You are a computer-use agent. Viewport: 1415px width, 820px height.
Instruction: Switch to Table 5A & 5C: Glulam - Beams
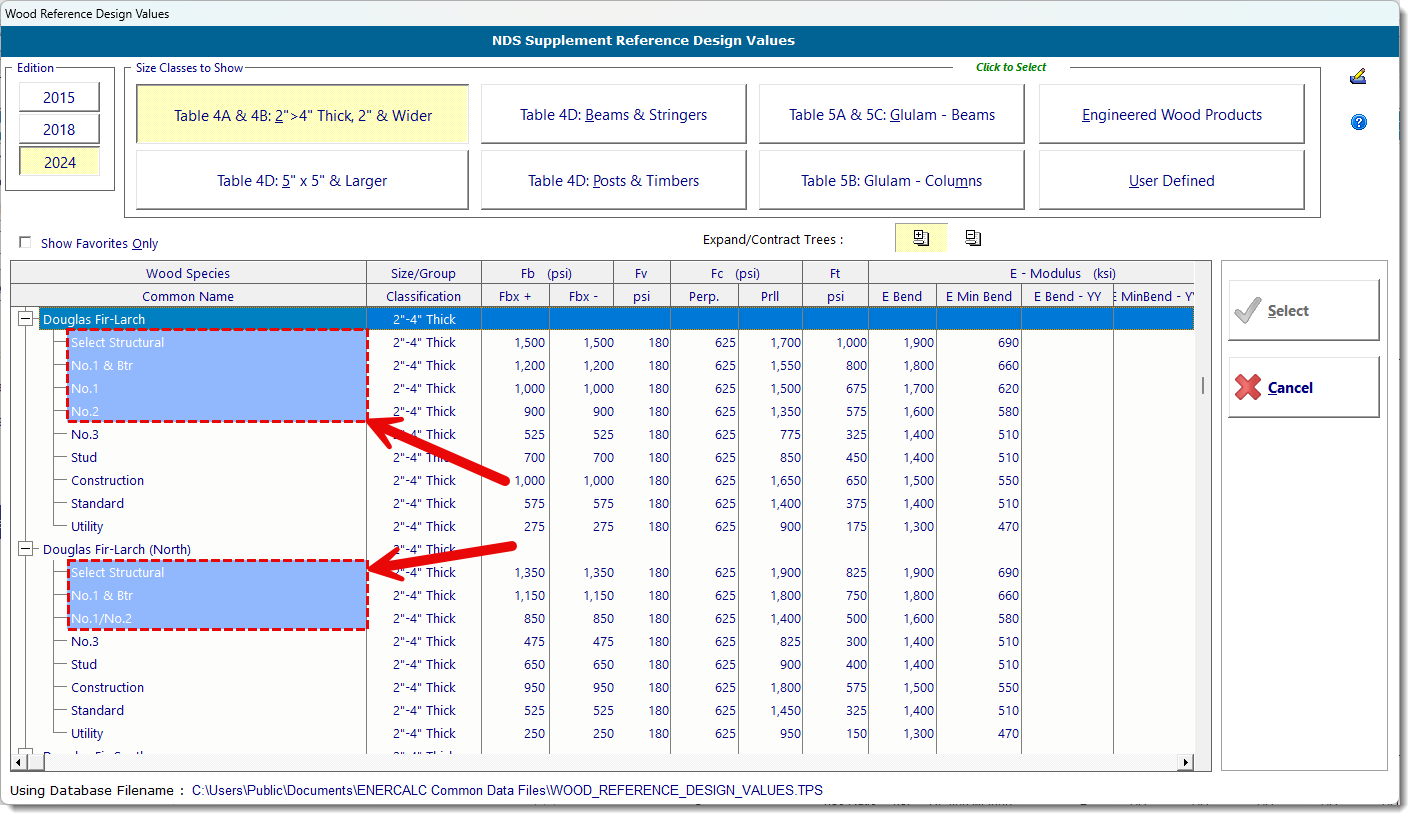(891, 115)
